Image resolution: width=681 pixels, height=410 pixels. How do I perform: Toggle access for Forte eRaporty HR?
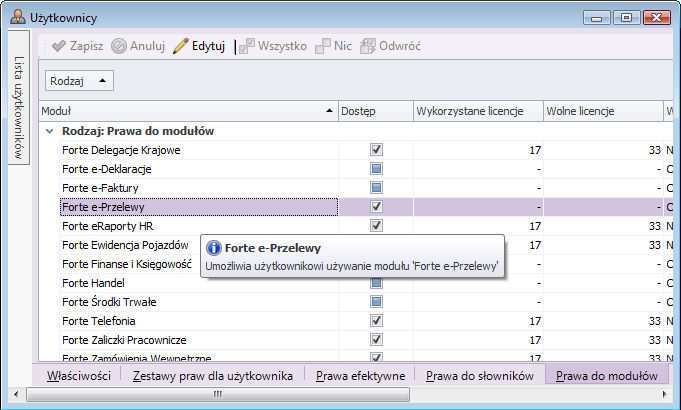pyautogui.click(x=376, y=226)
